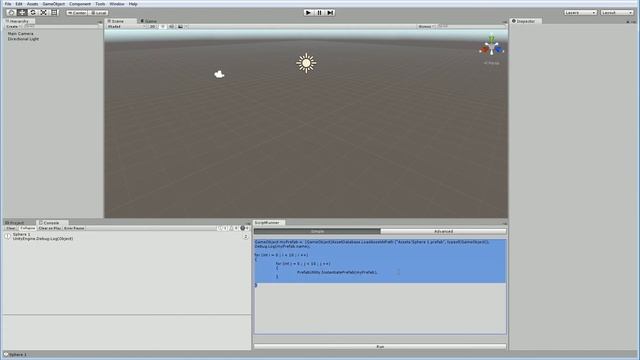Click the red X axis on the orientation gizmo
This screenshot has width=640, height=360.
click(x=484, y=50)
